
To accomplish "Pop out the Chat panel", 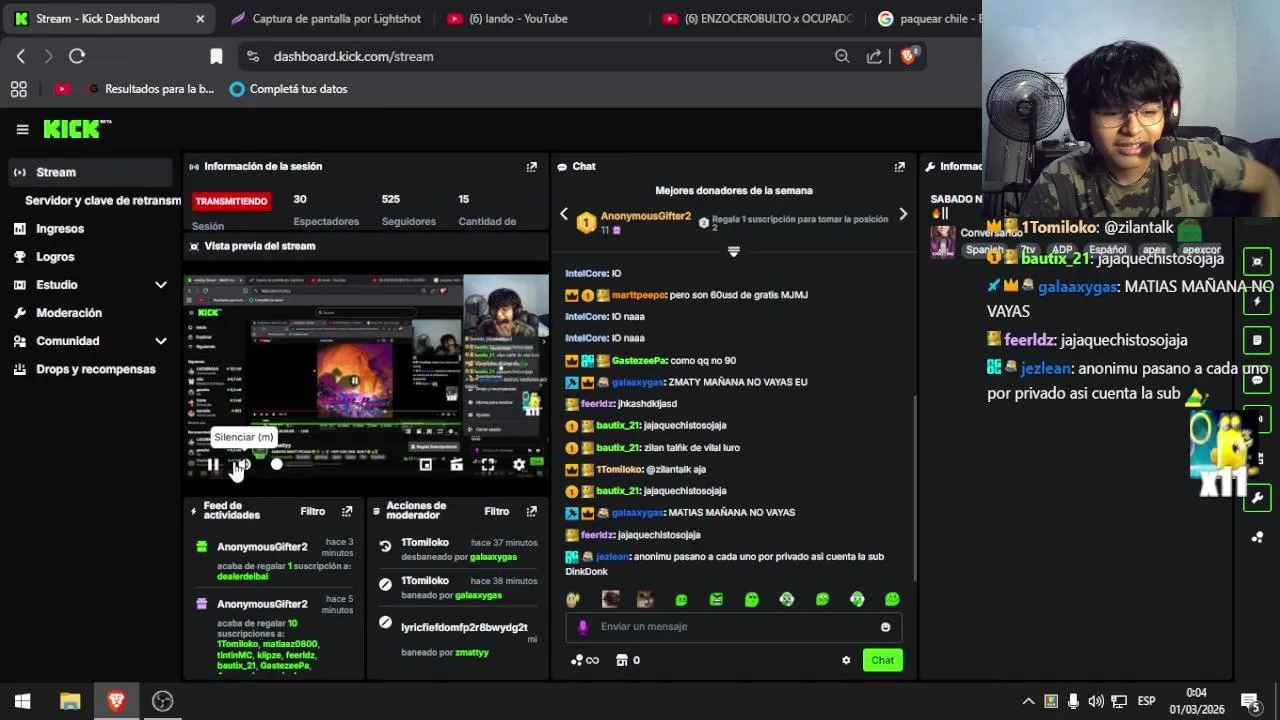I will (900, 167).
